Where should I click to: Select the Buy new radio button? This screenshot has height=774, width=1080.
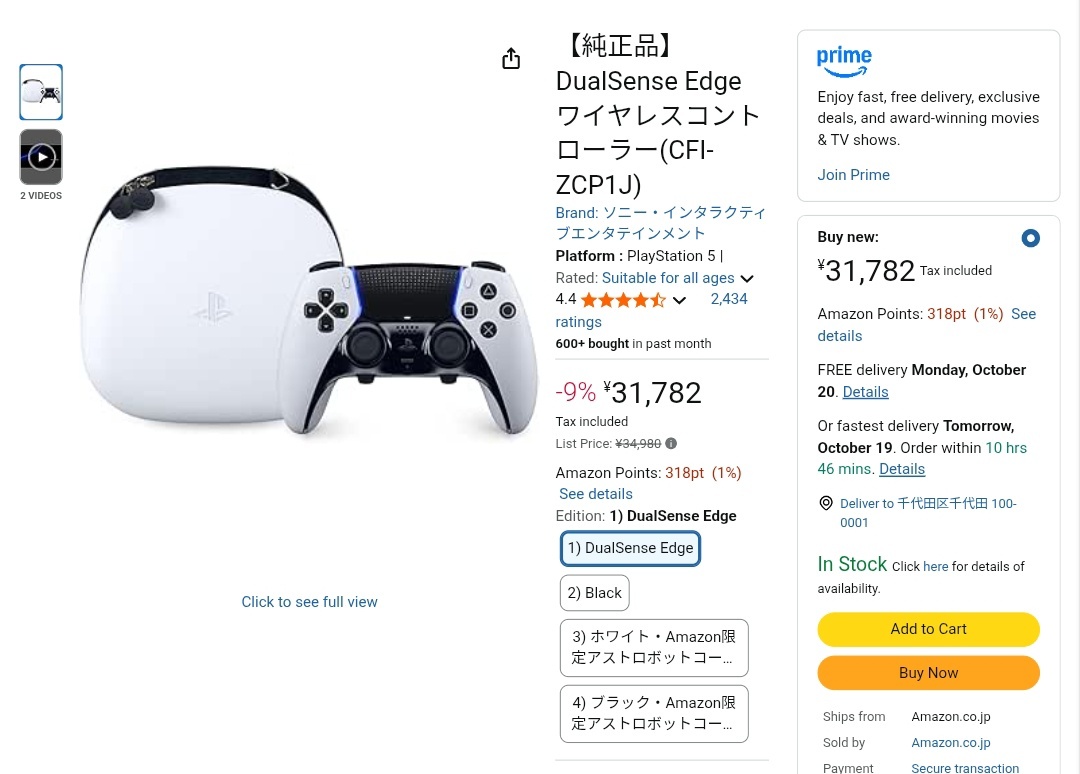click(x=1030, y=238)
